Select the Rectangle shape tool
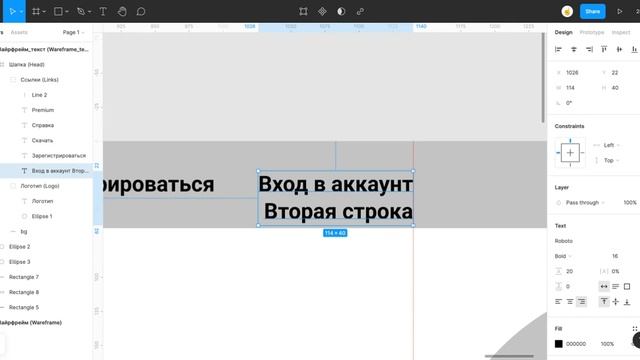This screenshot has width=640, height=360. [x=58, y=11]
